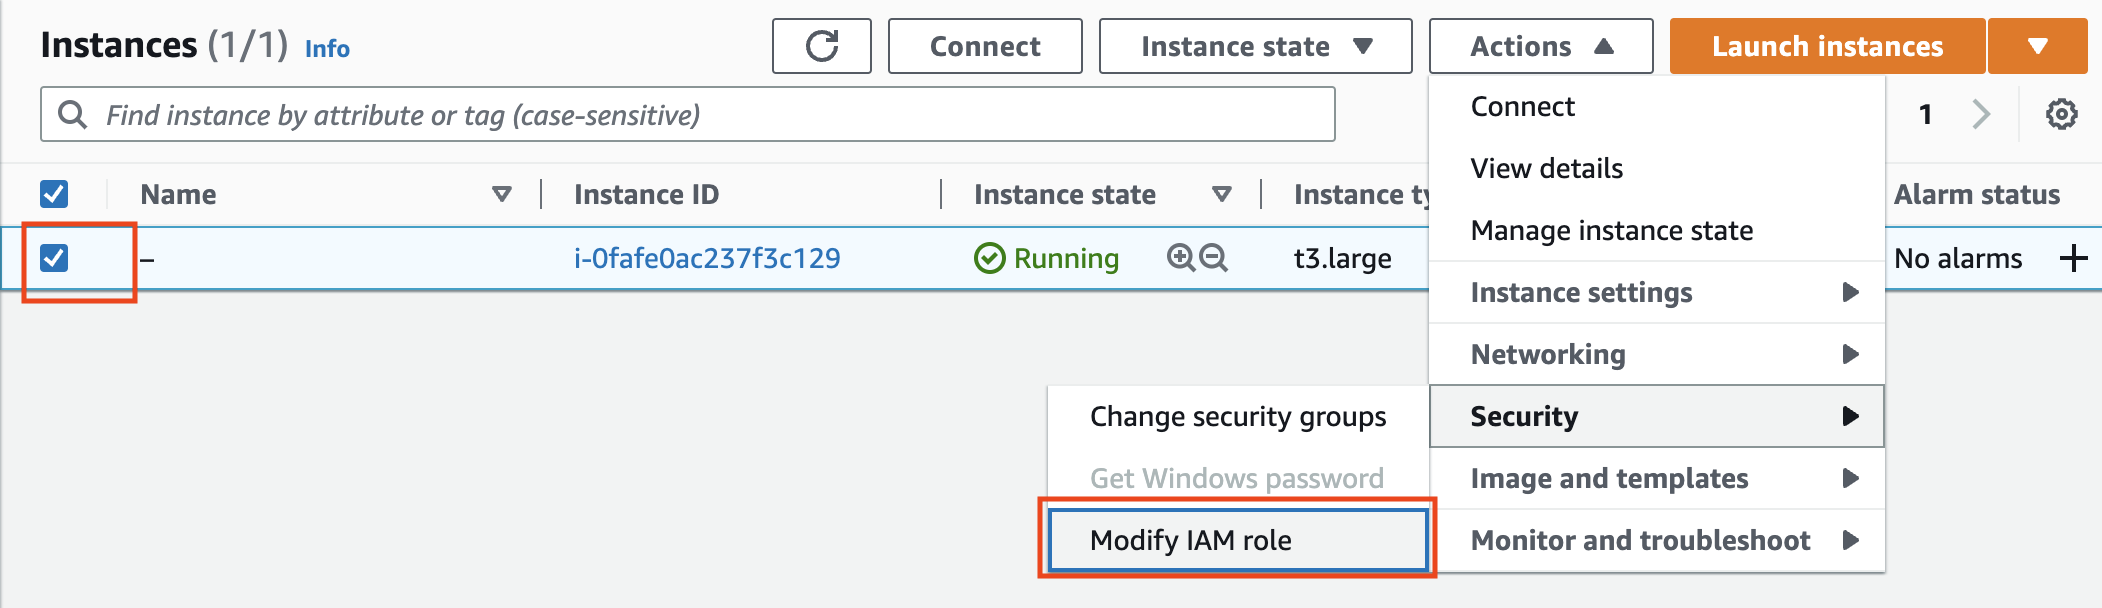Expand the Instance settings submenu
Screen dimensions: 2102x608
coord(1656,292)
